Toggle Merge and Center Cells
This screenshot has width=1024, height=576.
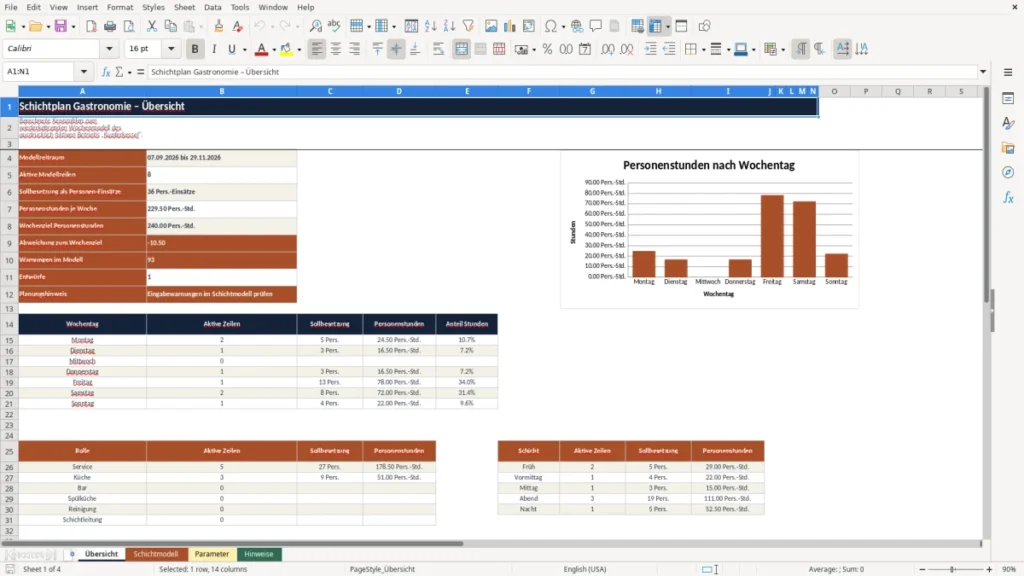tap(461, 49)
